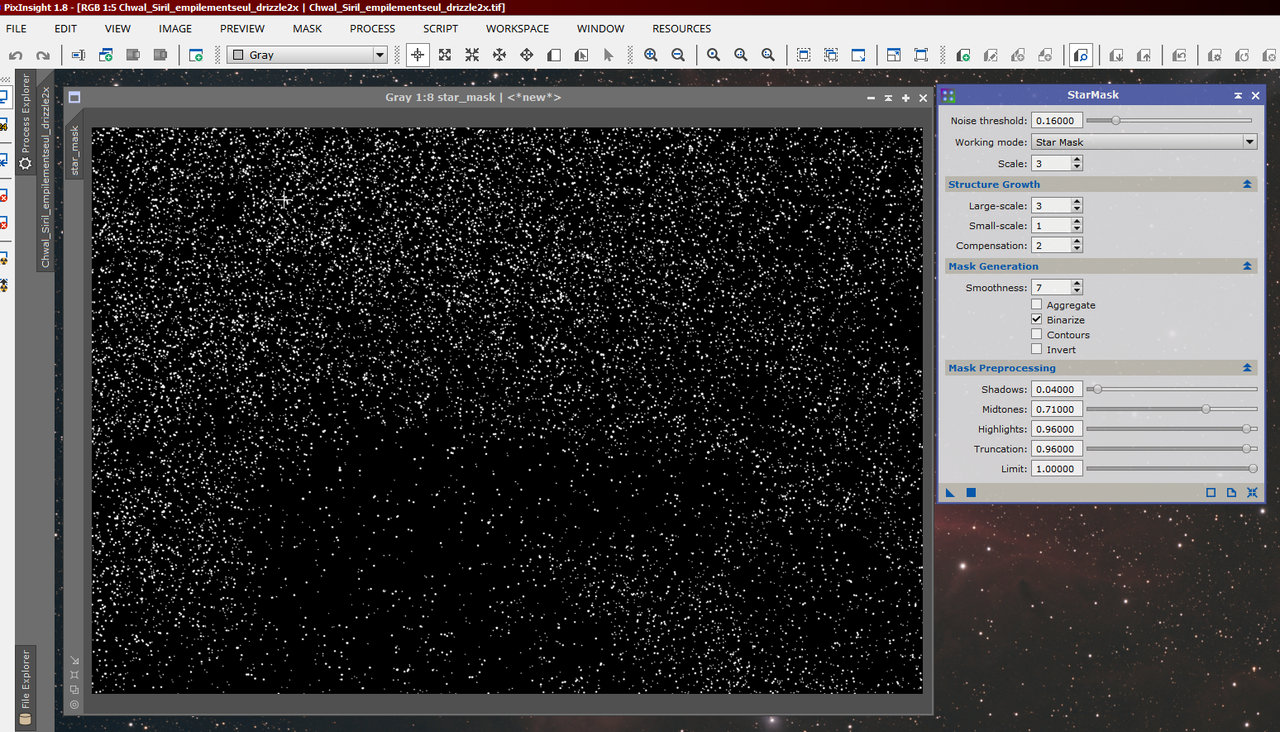Uncheck the Binarize checkbox
Image resolution: width=1280 pixels, height=732 pixels.
[x=1037, y=320]
